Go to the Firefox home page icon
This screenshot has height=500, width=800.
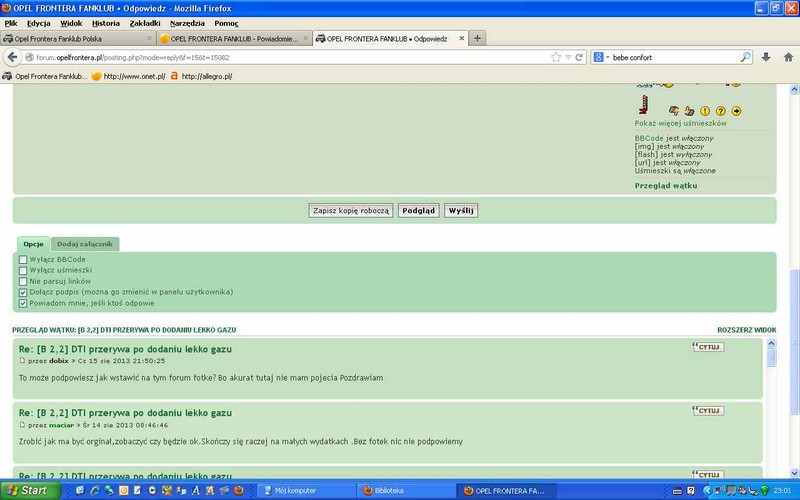[787, 57]
